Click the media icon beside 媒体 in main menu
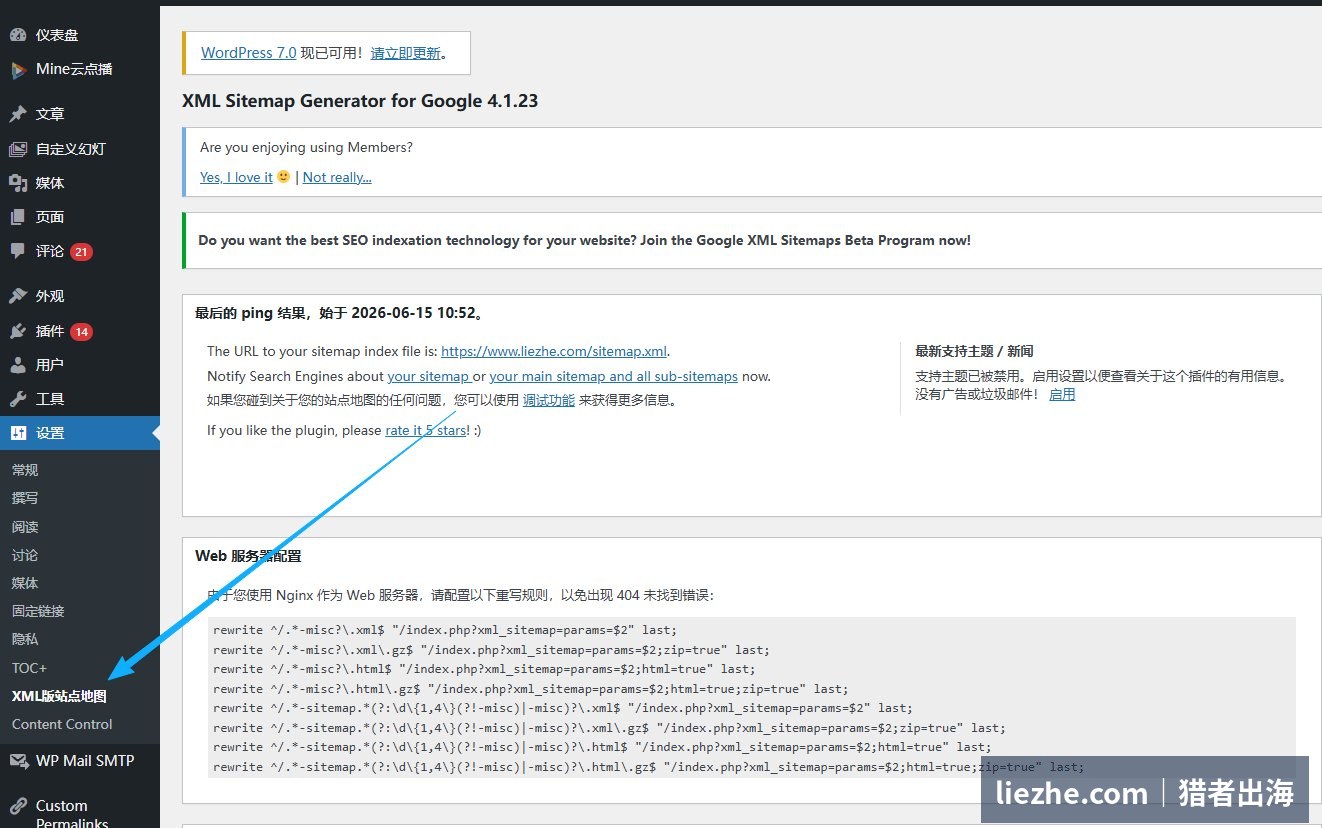 18,183
